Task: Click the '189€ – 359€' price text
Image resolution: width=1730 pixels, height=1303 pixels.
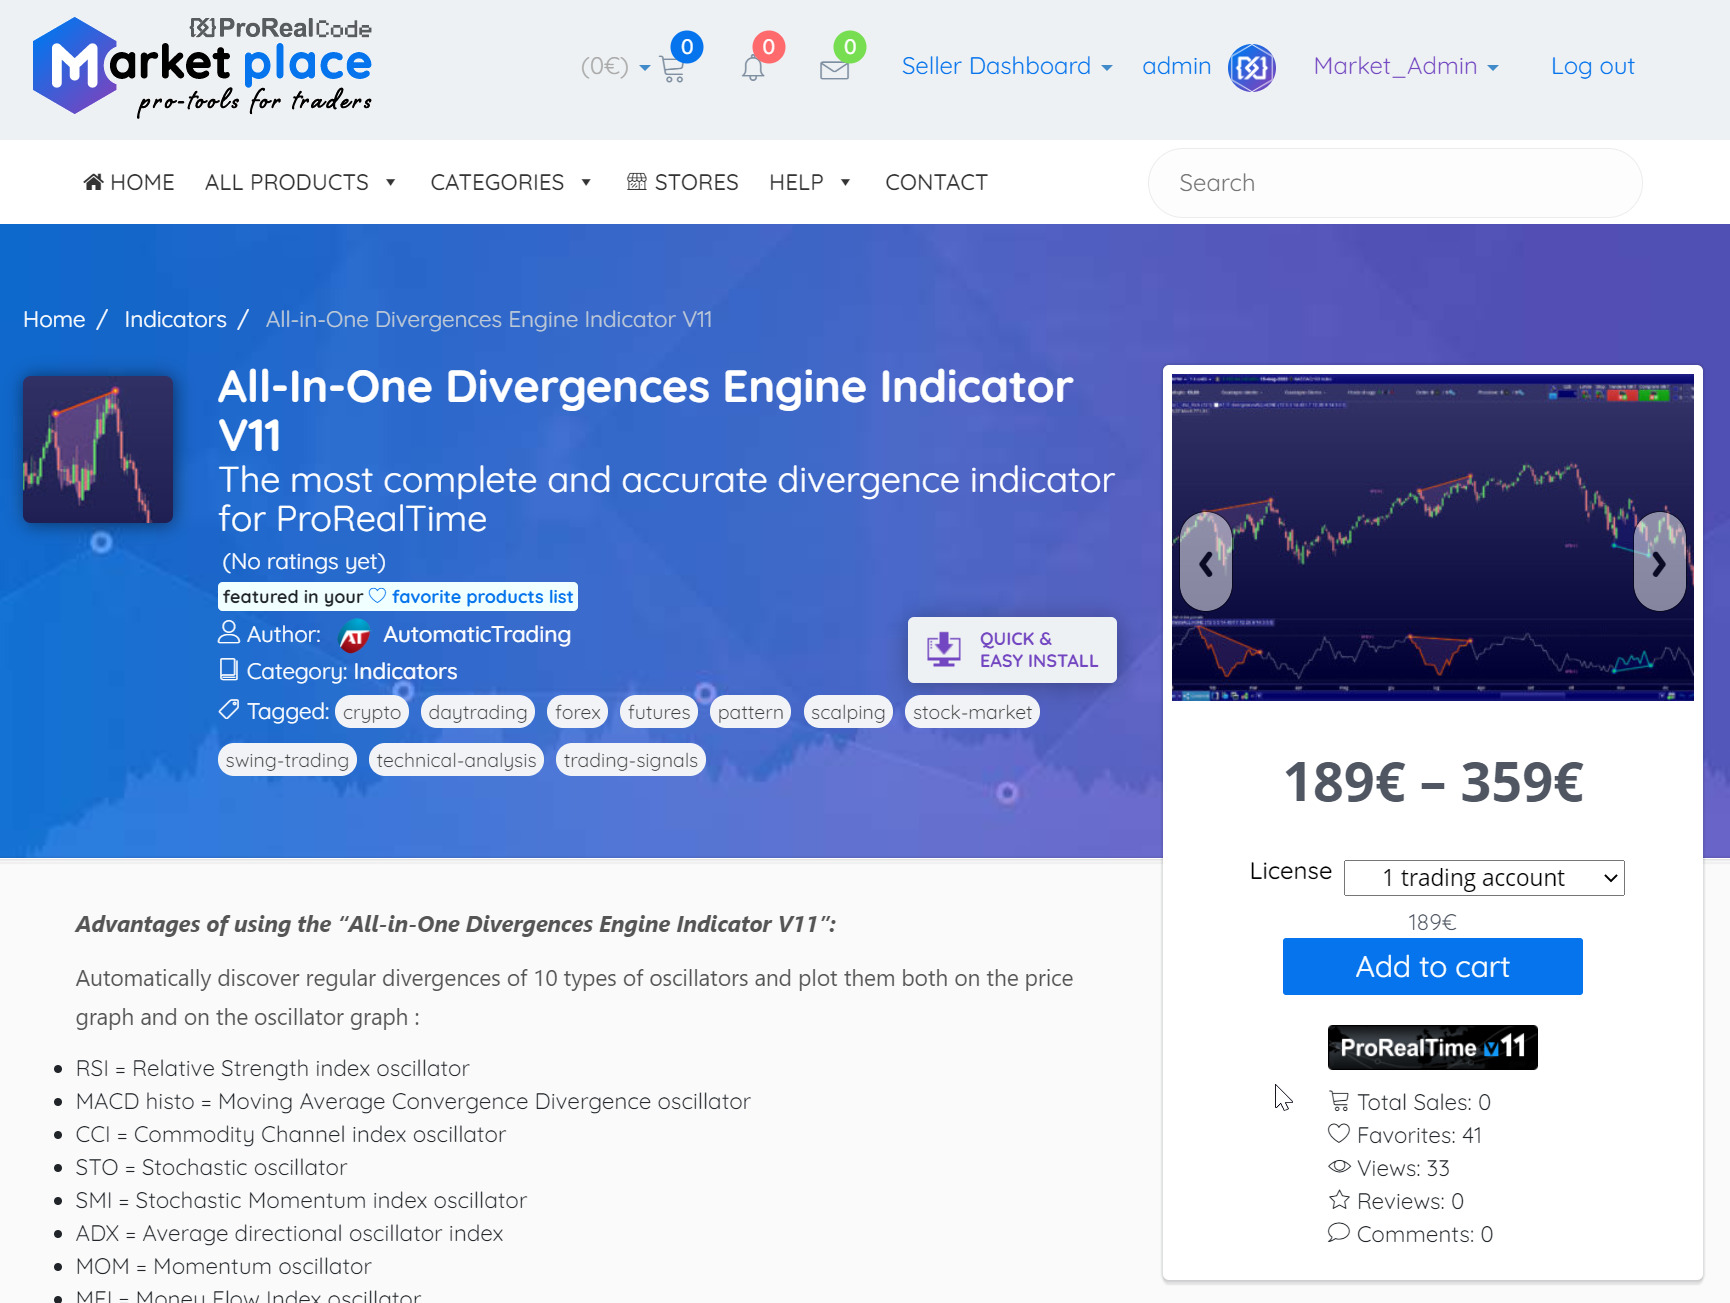Action: coord(1433,782)
